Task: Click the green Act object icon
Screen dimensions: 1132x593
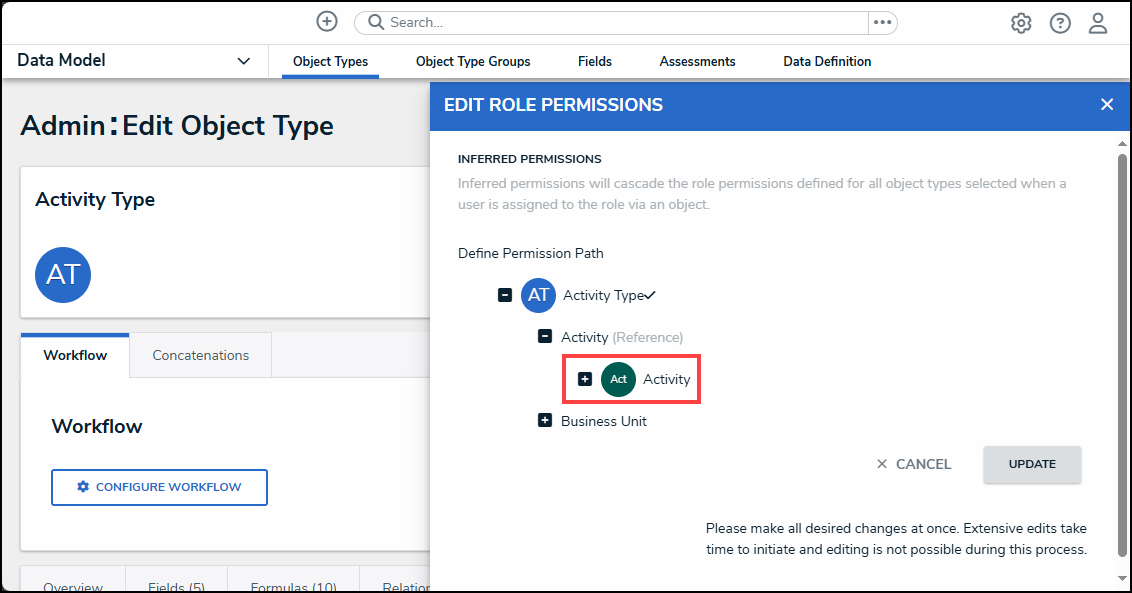Action: tap(618, 380)
